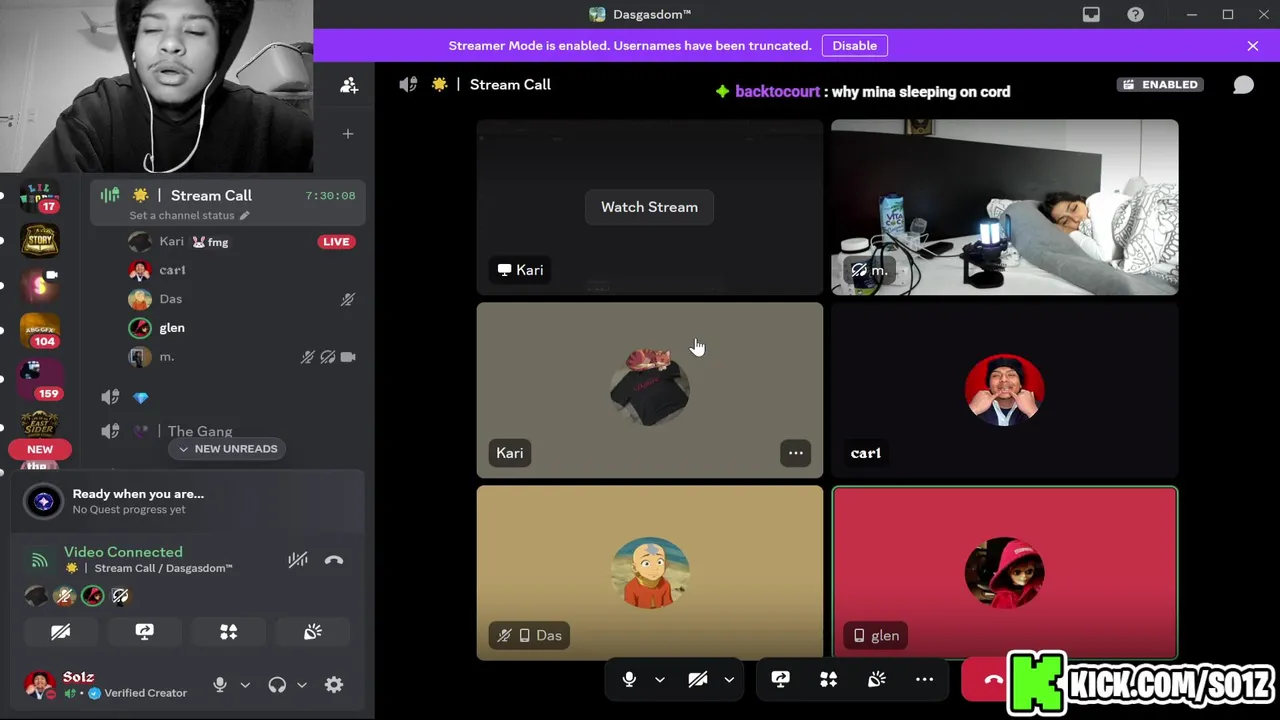Deafen with the headphones icon
Image resolution: width=1280 pixels, height=720 pixels.
click(x=277, y=685)
